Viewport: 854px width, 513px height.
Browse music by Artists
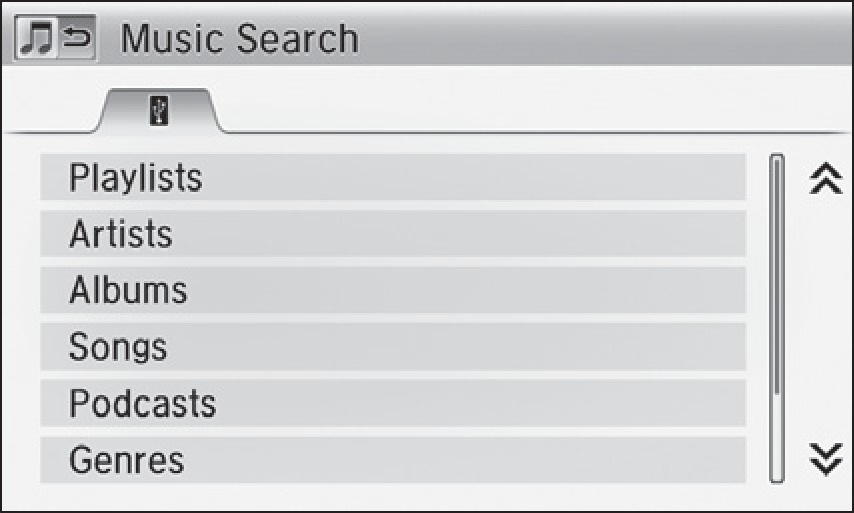pos(393,234)
